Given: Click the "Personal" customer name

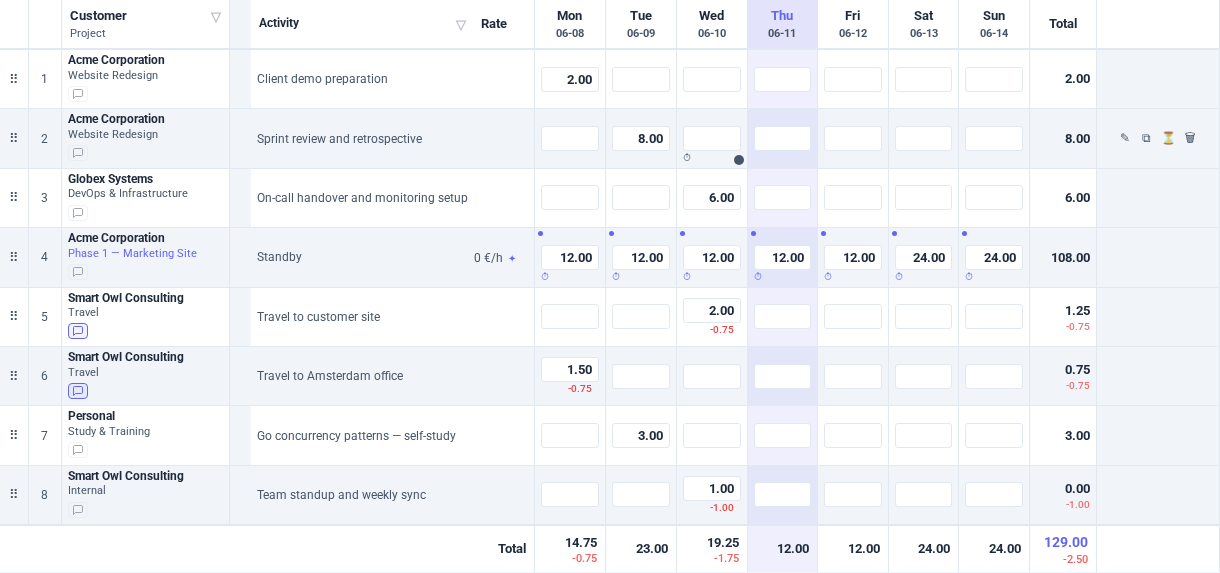Looking at the screenshot, I should pos(91,416).
